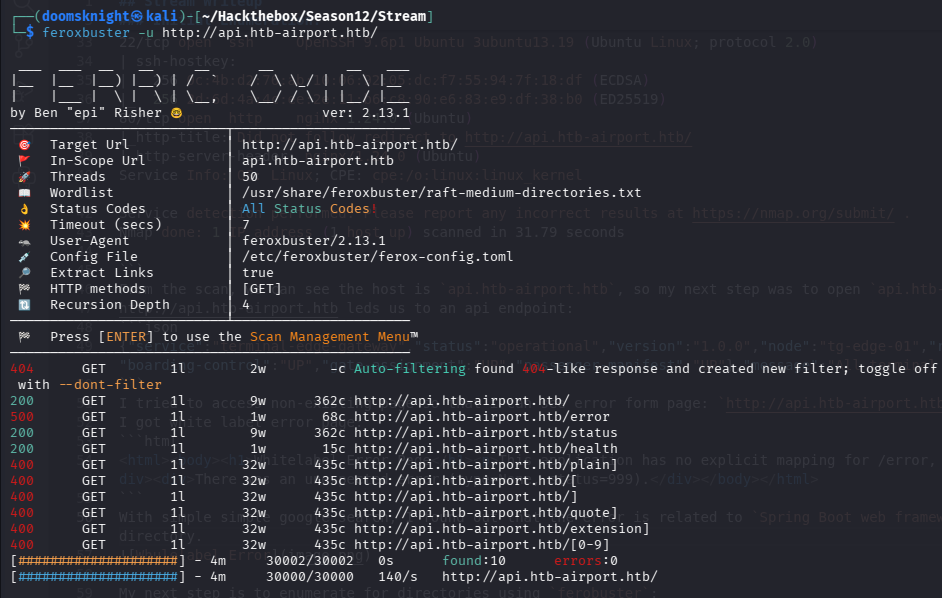942x598 pixels.
Task: Click the /etc/feroxbuster/ferox-config.toml path
Action: click(x=377, y=257)
